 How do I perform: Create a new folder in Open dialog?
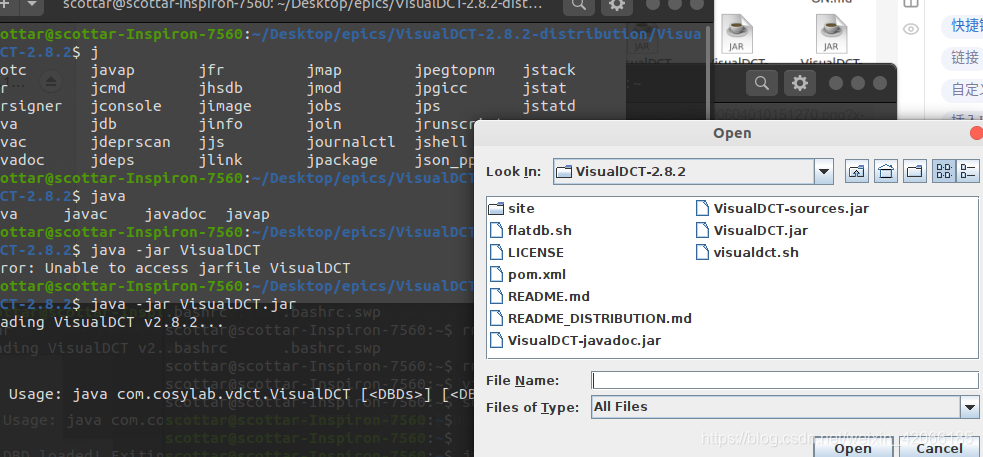[915, 171]
